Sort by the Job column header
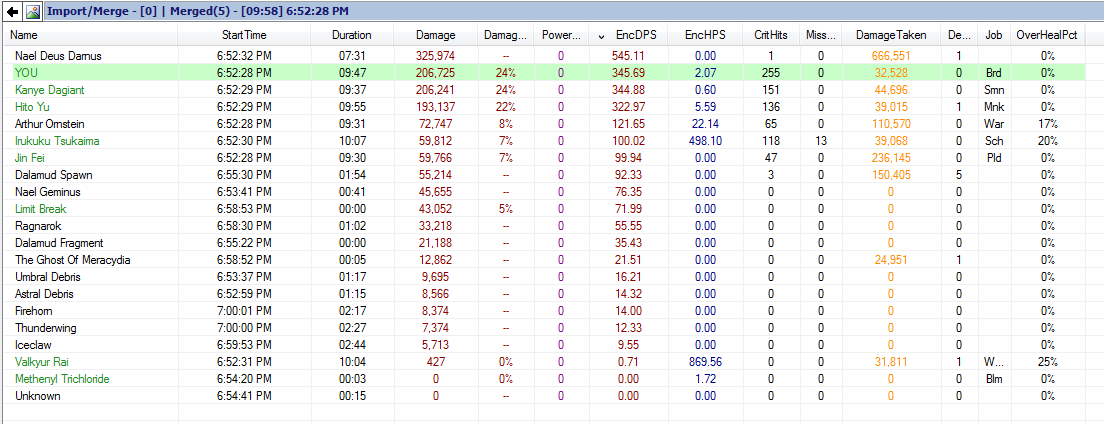1104x424 pixels. click(x=993, y=35)
